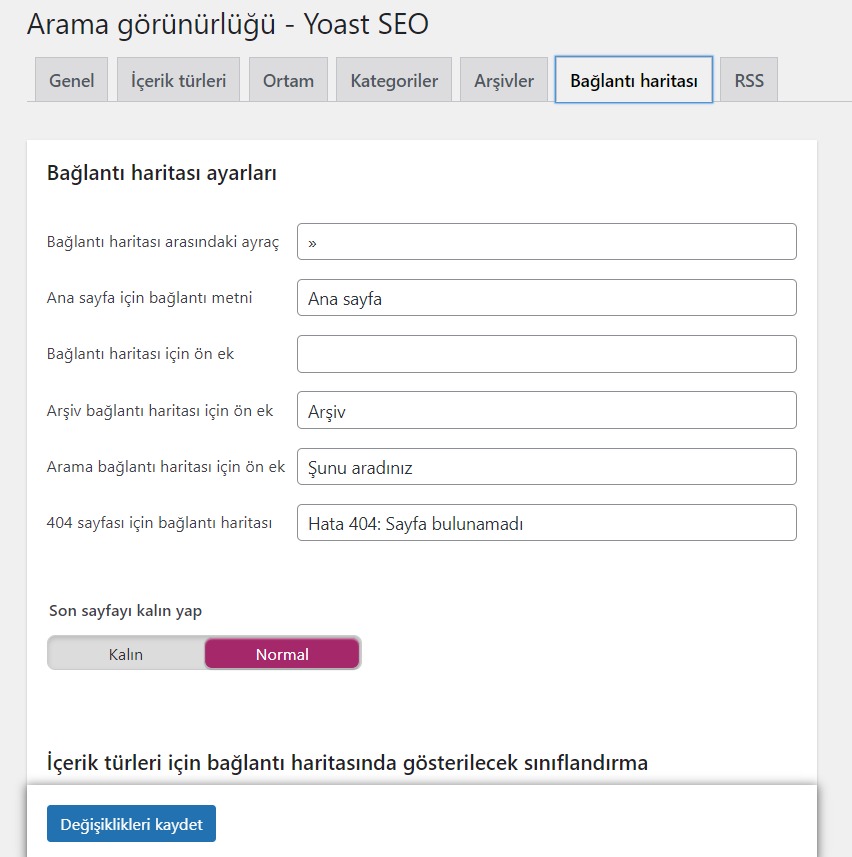Screen dimensions: 852x857
Task: Open the Arşivler tab
Action: (x=504, y=80)
